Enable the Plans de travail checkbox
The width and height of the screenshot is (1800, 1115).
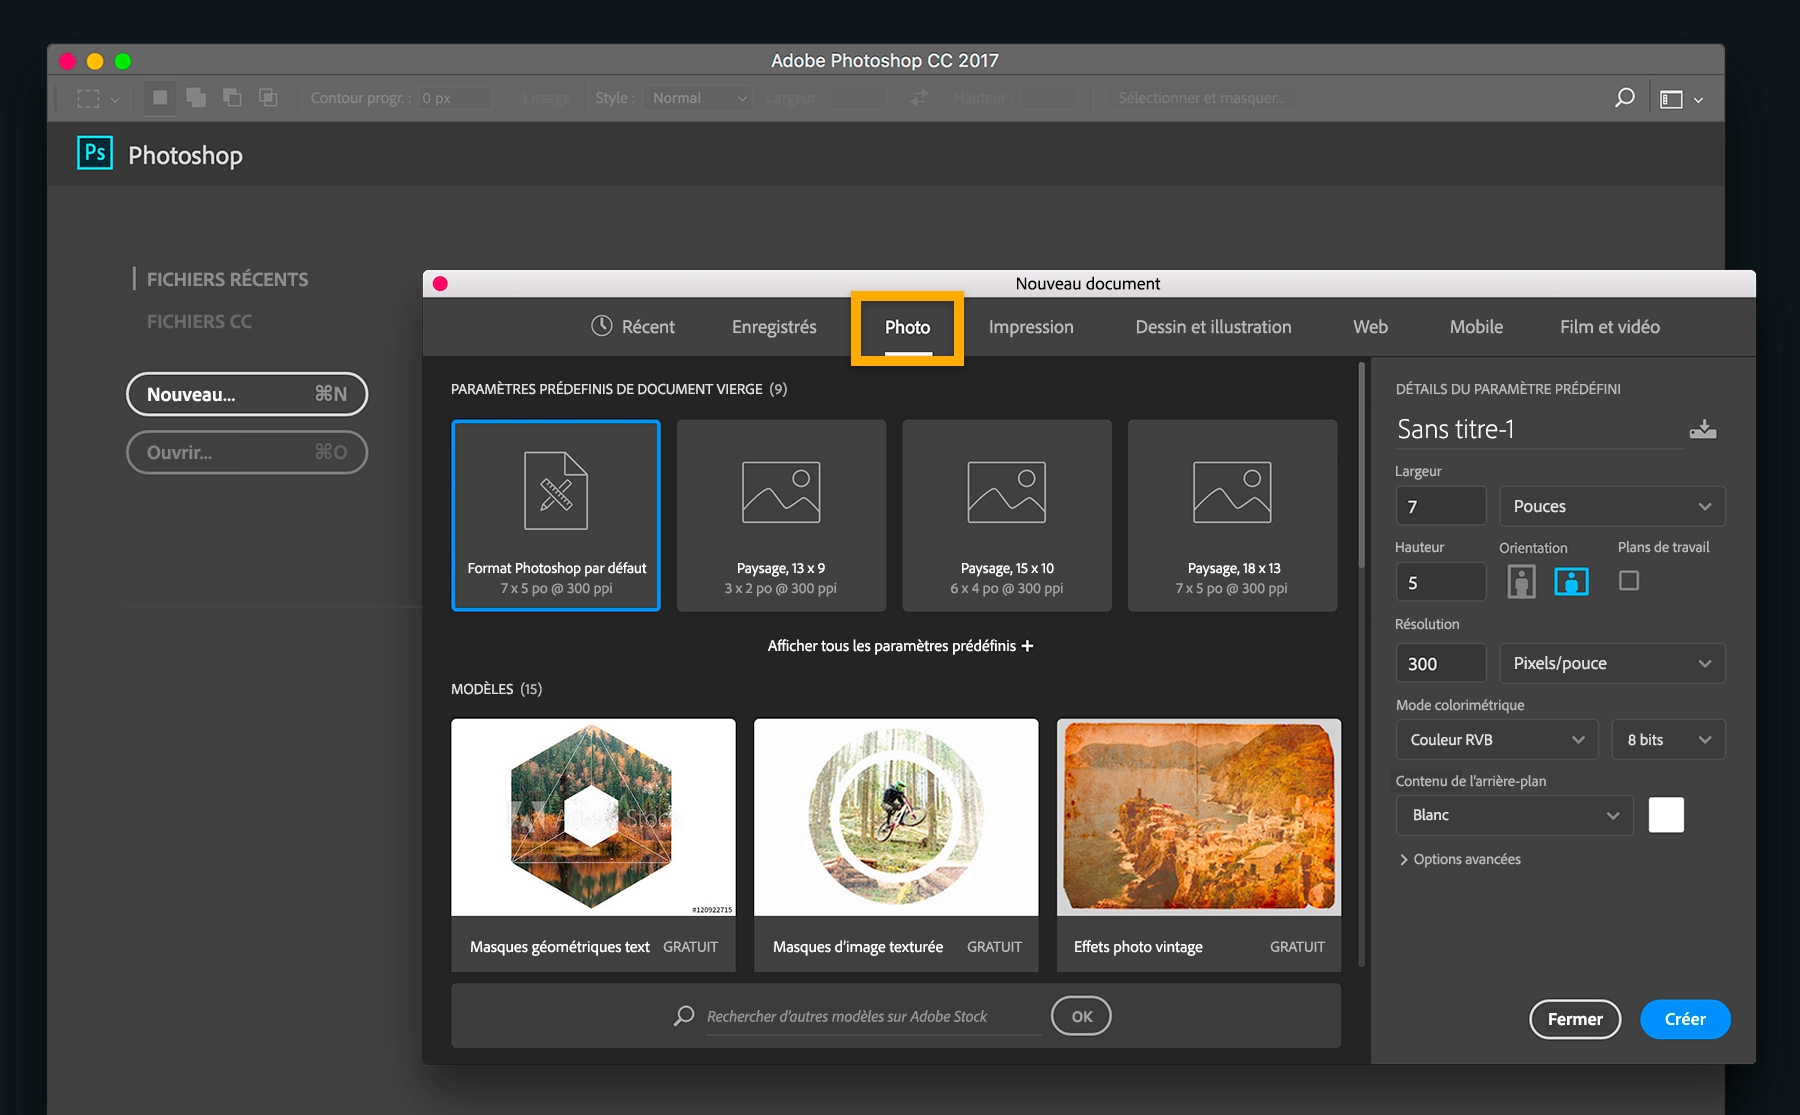pyautogui.click(x=1629, y=580)
